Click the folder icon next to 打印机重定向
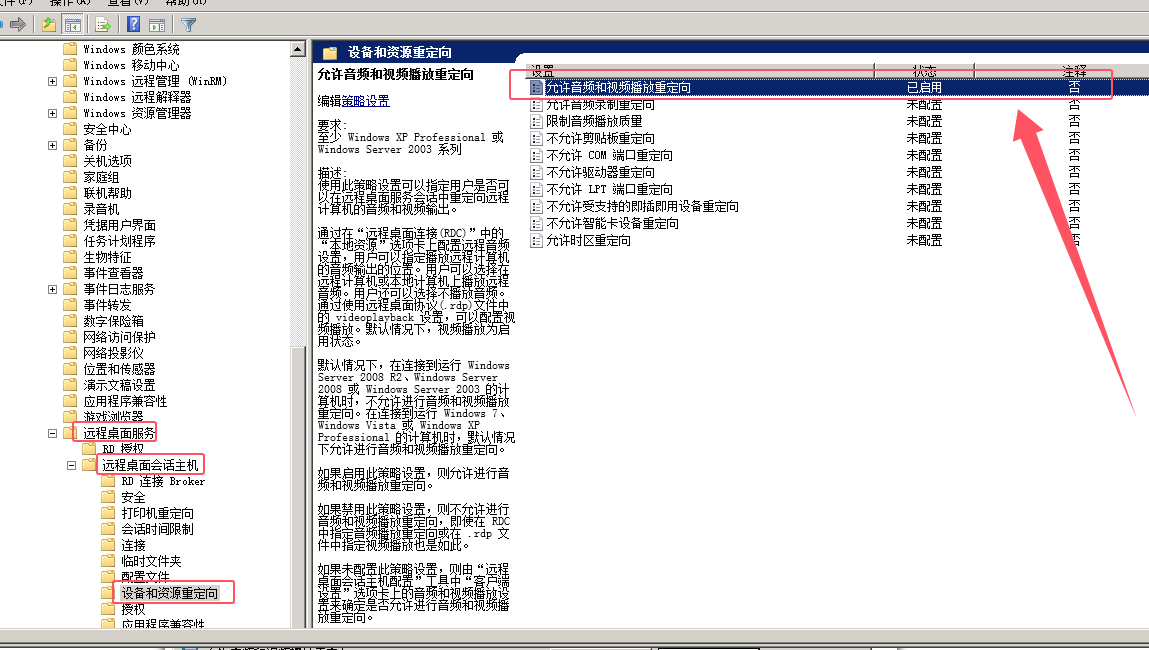The width and height of the screenshot is (1149, 650). 109,513
